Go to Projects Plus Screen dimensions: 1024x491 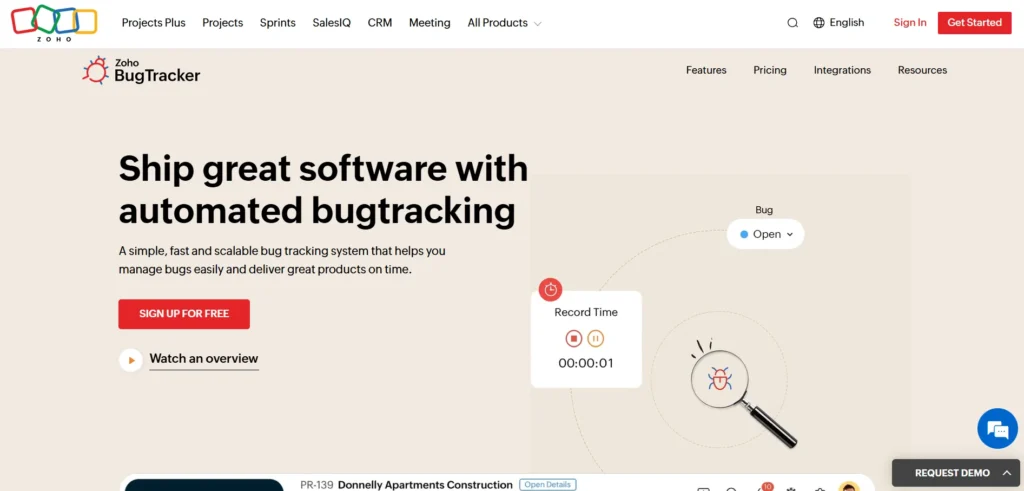(x=153, y=23)
